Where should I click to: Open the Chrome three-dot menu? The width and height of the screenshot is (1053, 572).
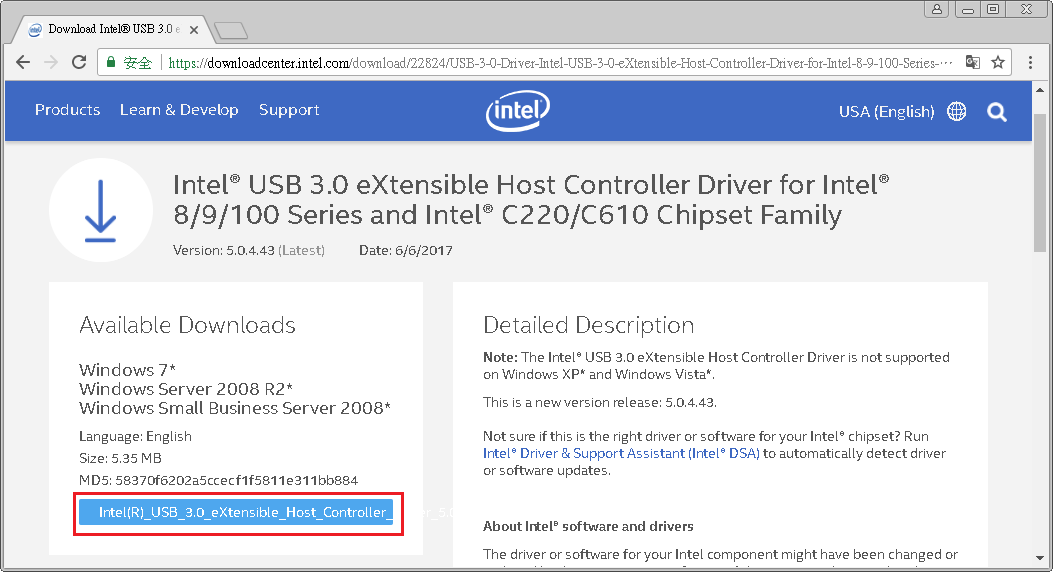click(x=1030, y=62)
